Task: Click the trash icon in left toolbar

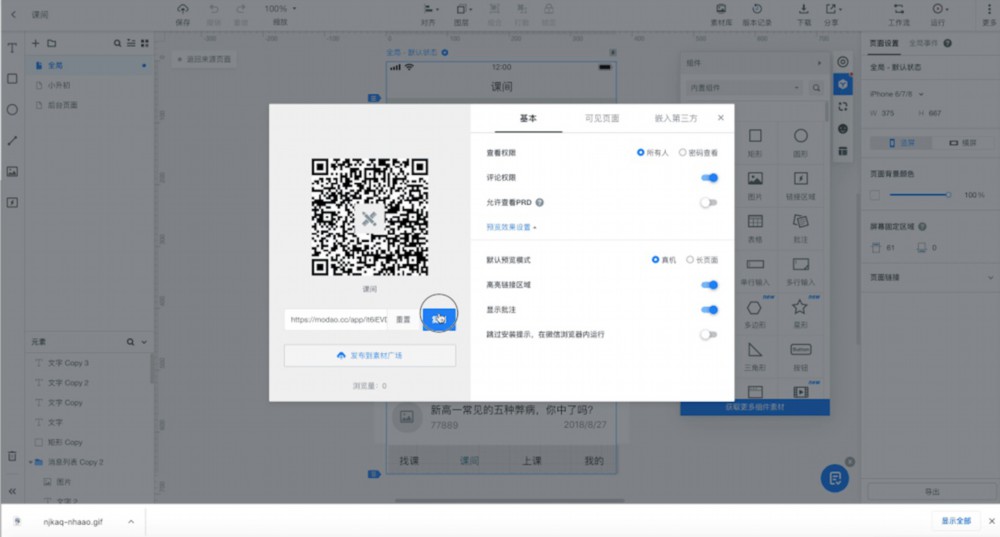Action: click(x=12, y=456)
